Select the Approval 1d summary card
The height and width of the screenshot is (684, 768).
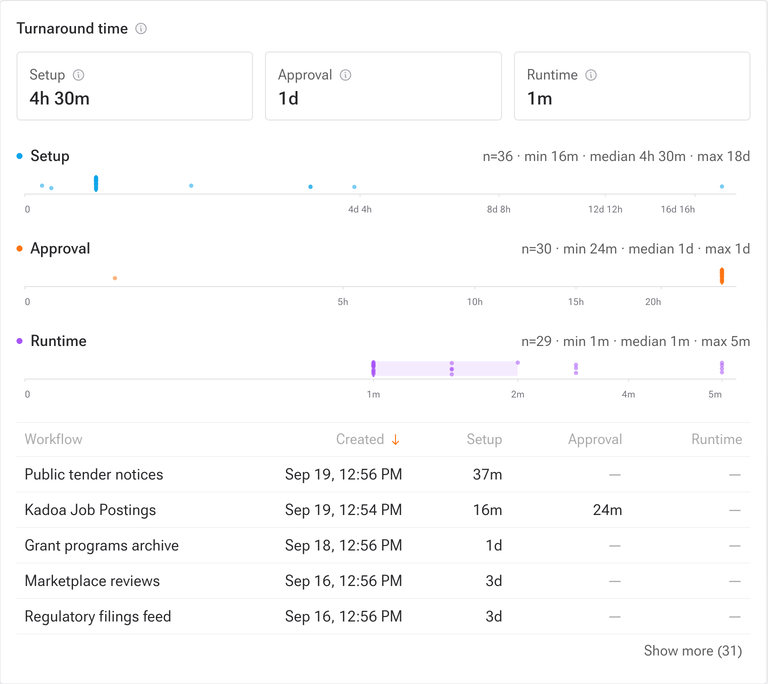384,86
